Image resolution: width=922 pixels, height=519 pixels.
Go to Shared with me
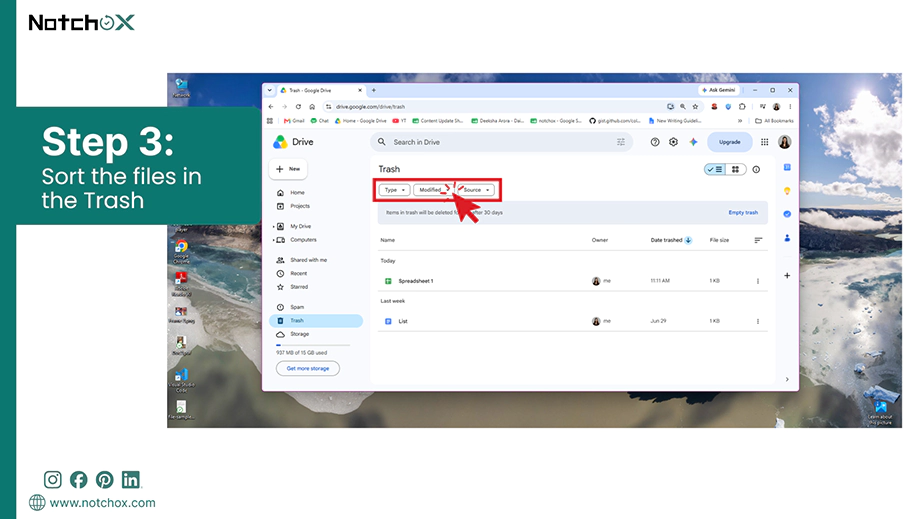click(x=308, y=260)
